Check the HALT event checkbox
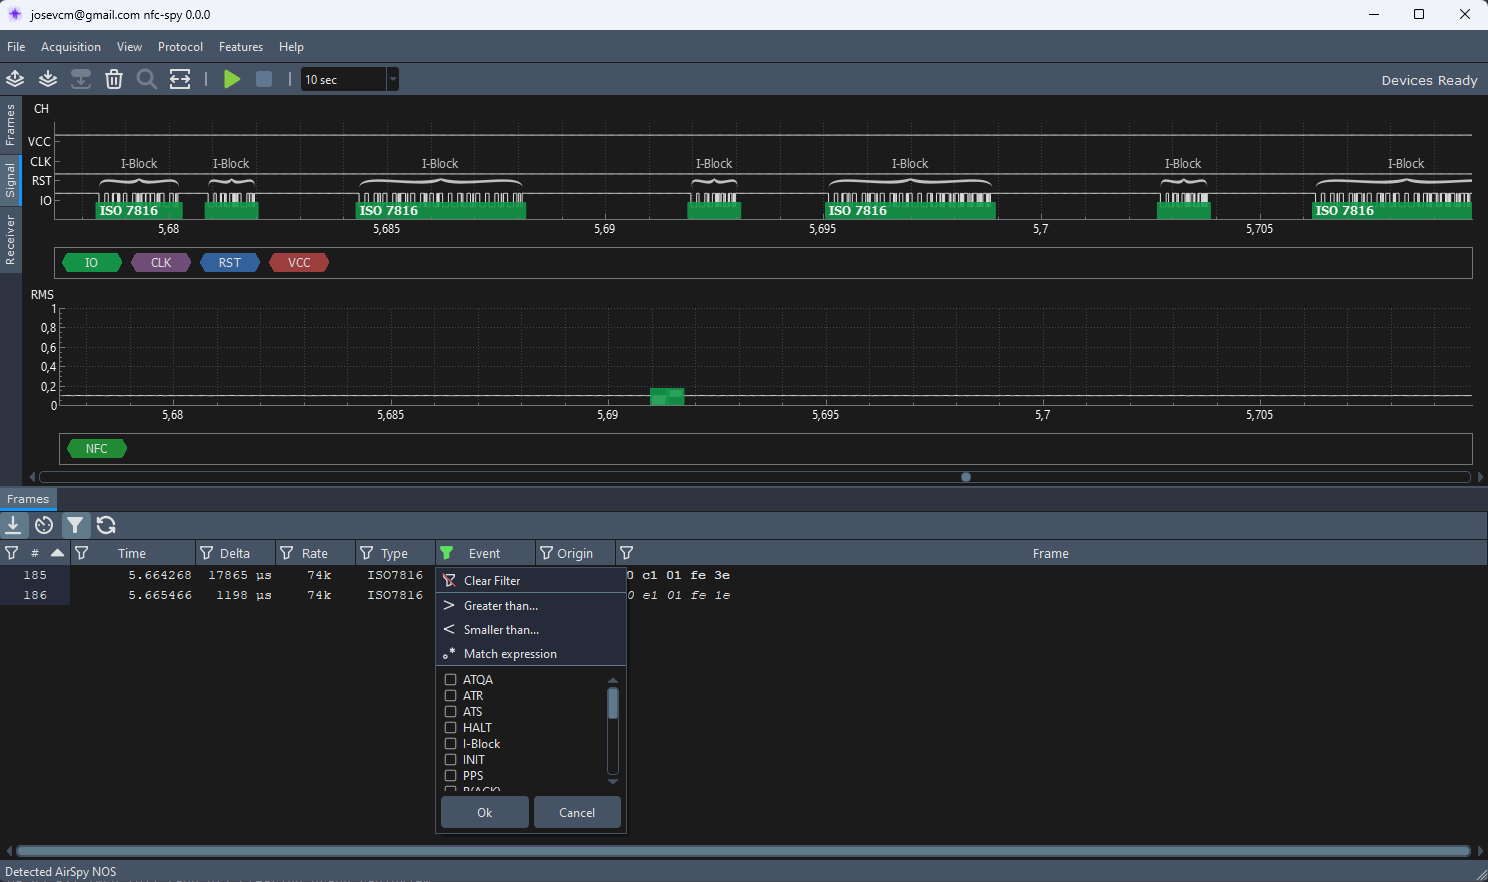This screenshot has width=1488, height=882. tap(450, 728)
